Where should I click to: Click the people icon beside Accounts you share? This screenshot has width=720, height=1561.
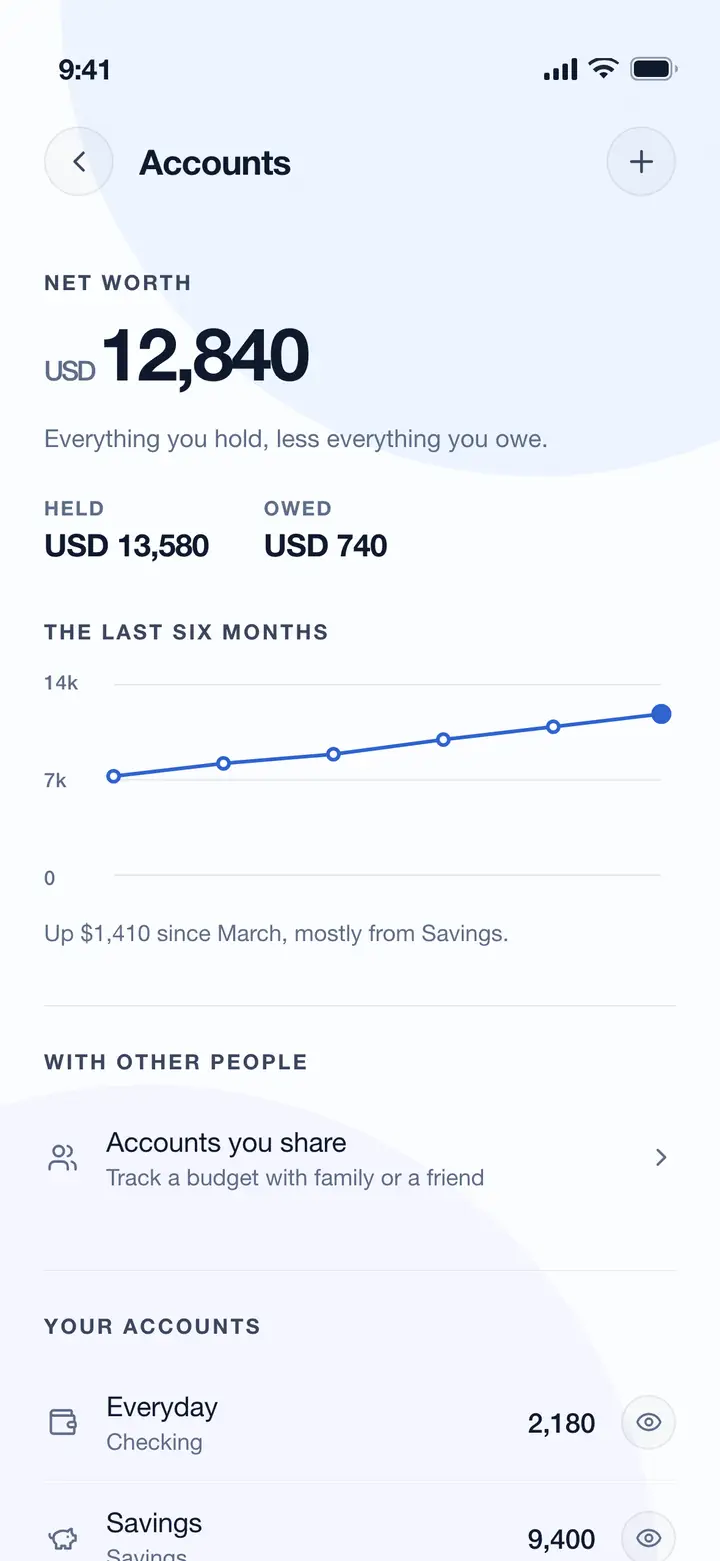pos(63,1158)
